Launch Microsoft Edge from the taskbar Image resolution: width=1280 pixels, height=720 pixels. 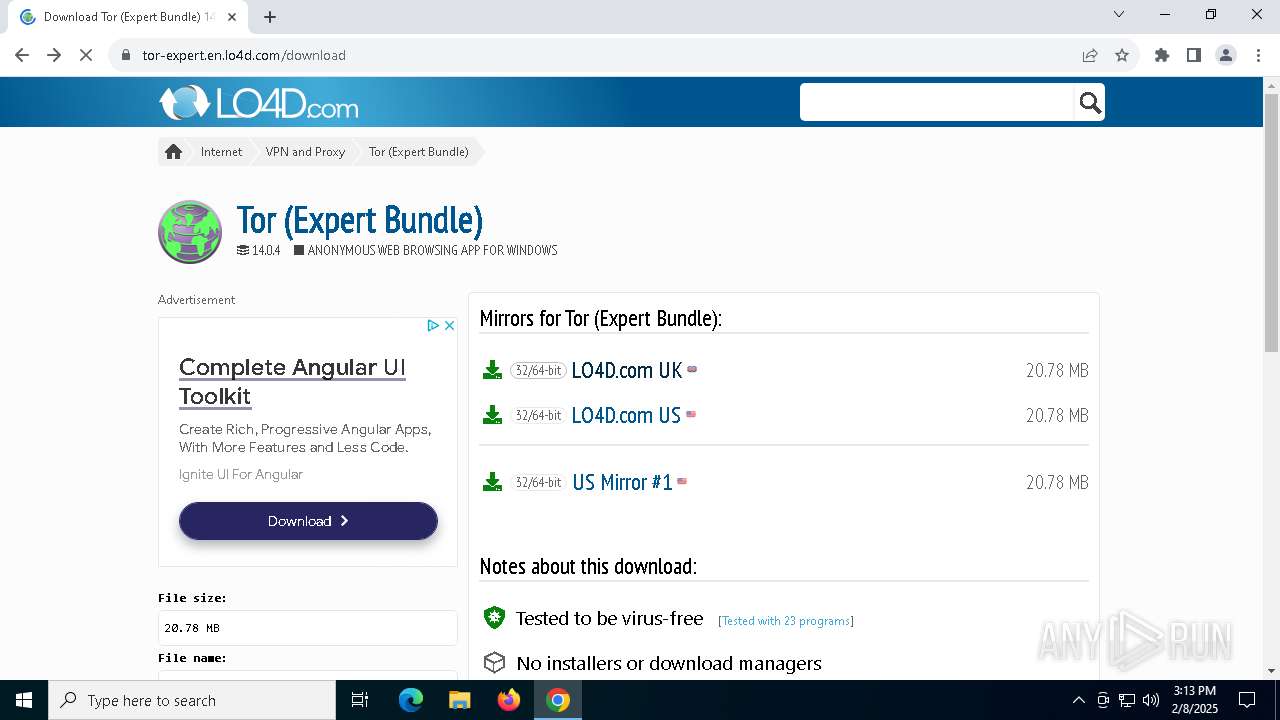[411, 700]
